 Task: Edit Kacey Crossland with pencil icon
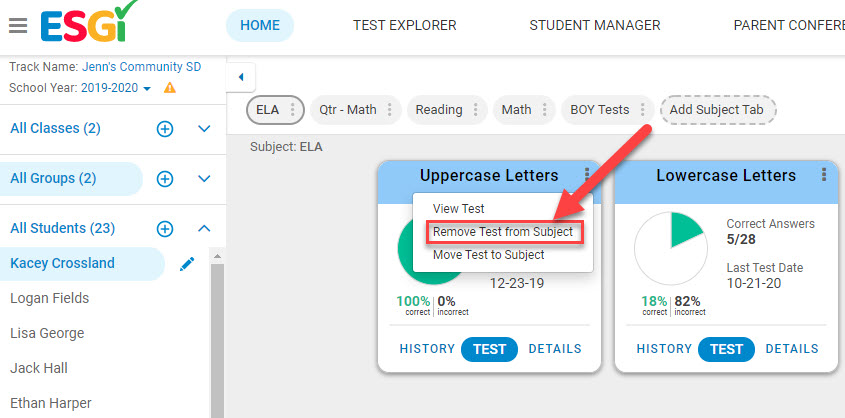(x=187, y=263)
